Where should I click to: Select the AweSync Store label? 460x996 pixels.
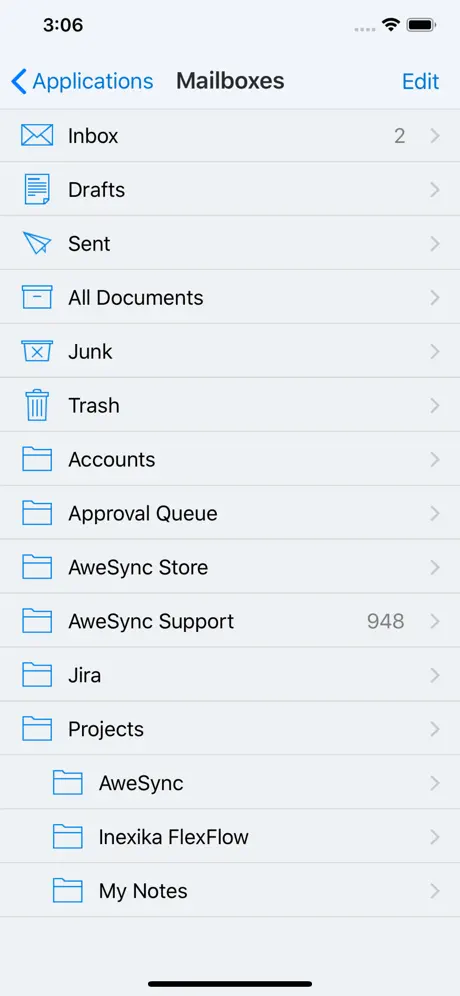pos(139,568)
